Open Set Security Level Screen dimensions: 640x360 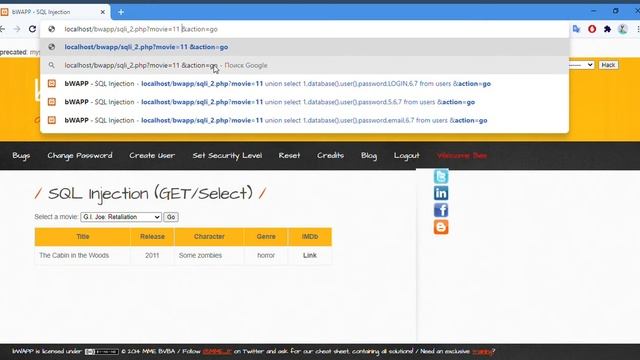(x=227, y=156)
